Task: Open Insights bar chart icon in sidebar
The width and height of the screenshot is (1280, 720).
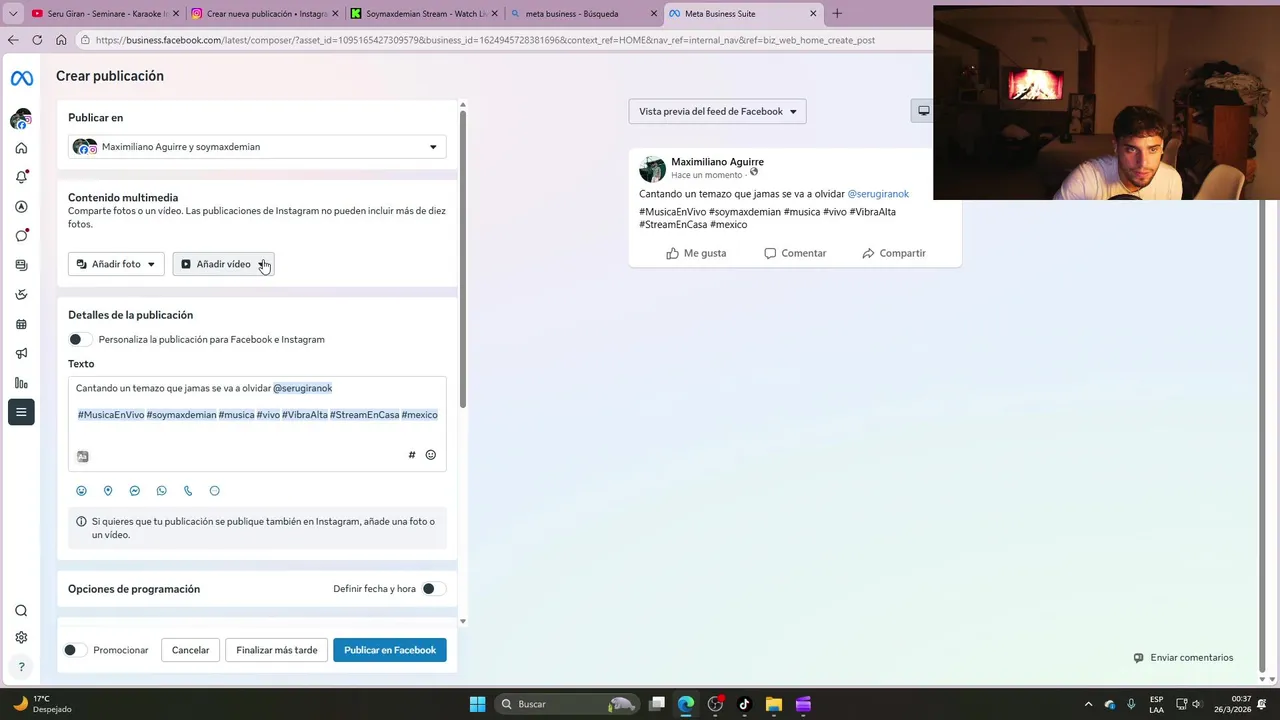Action: [21, 383]
